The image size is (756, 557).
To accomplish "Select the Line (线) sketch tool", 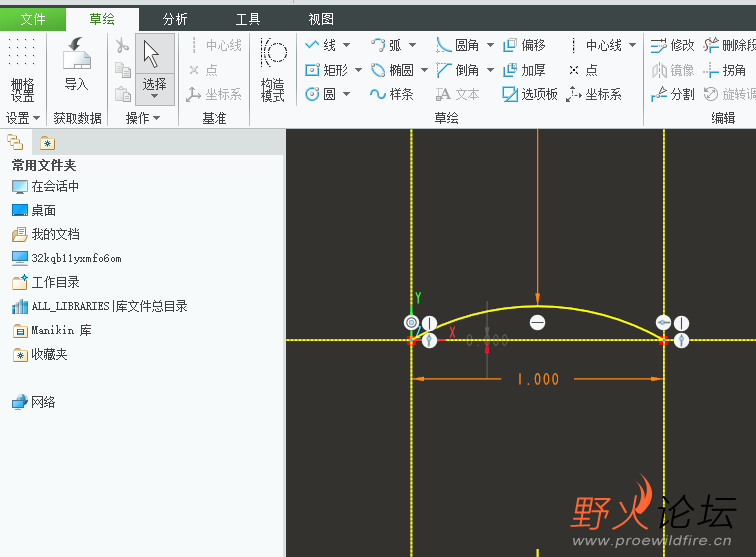I will [321, 45].
